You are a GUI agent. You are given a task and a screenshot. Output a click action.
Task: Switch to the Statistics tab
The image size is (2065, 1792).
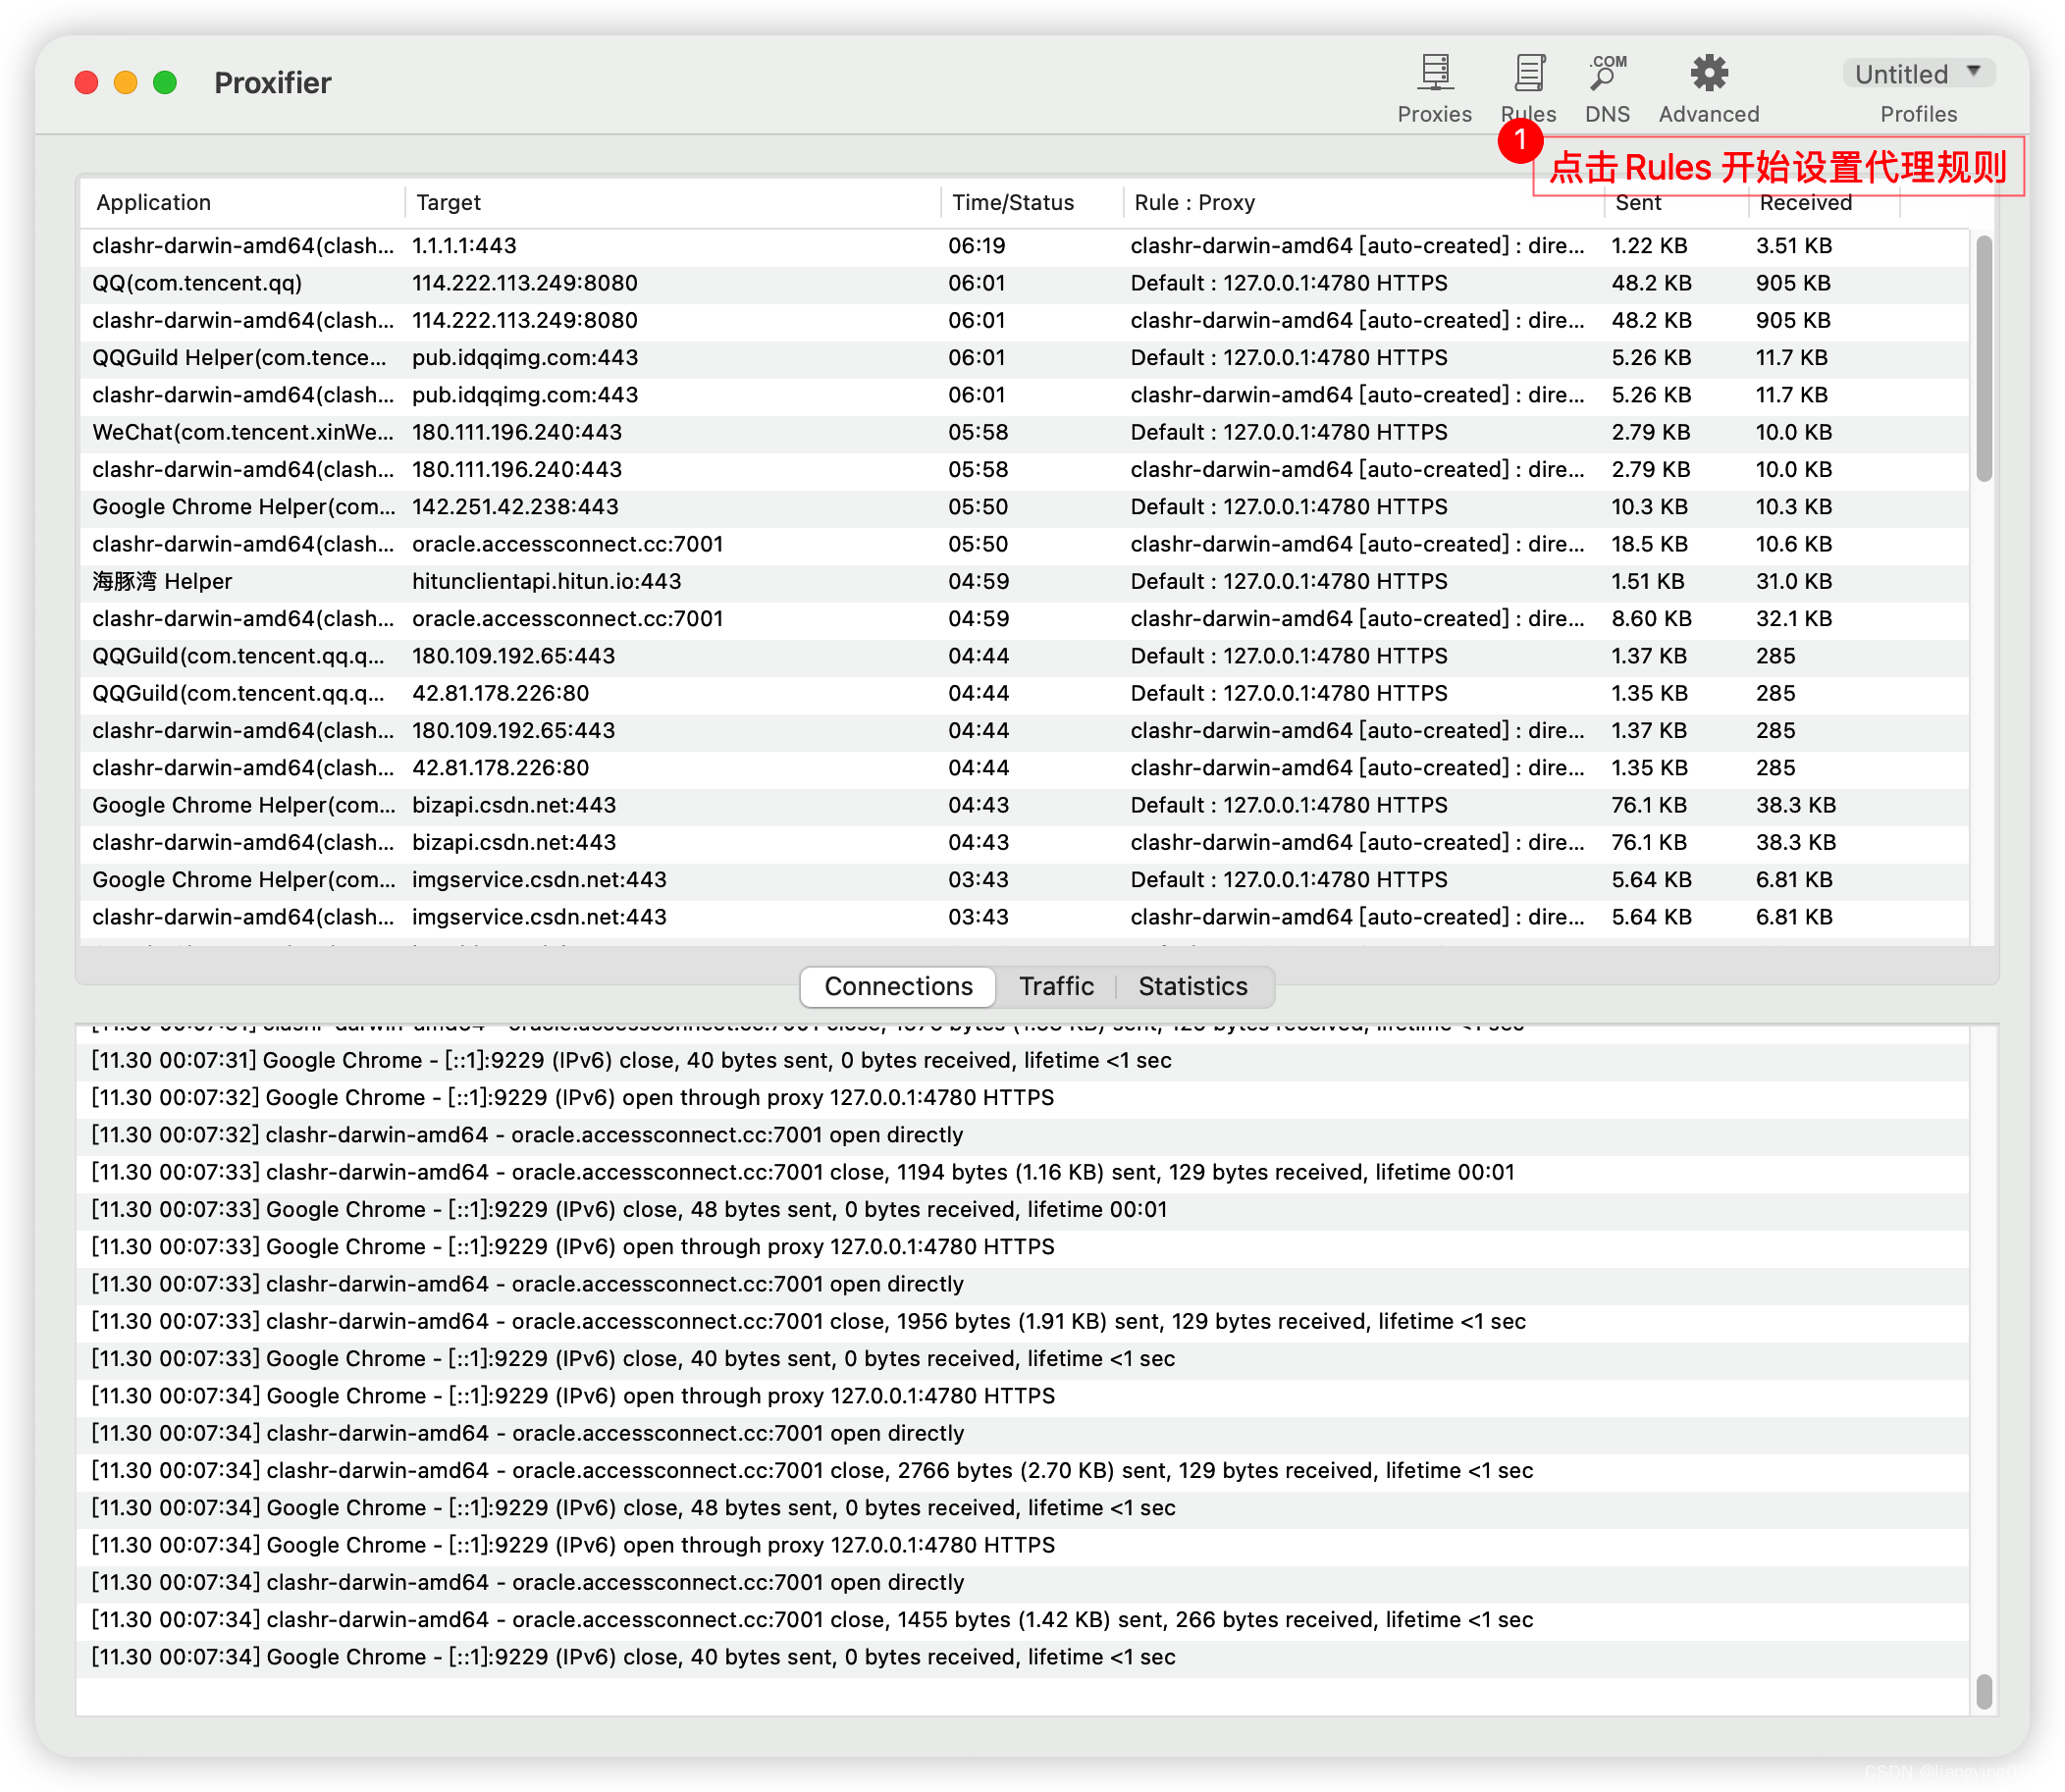1192,986
